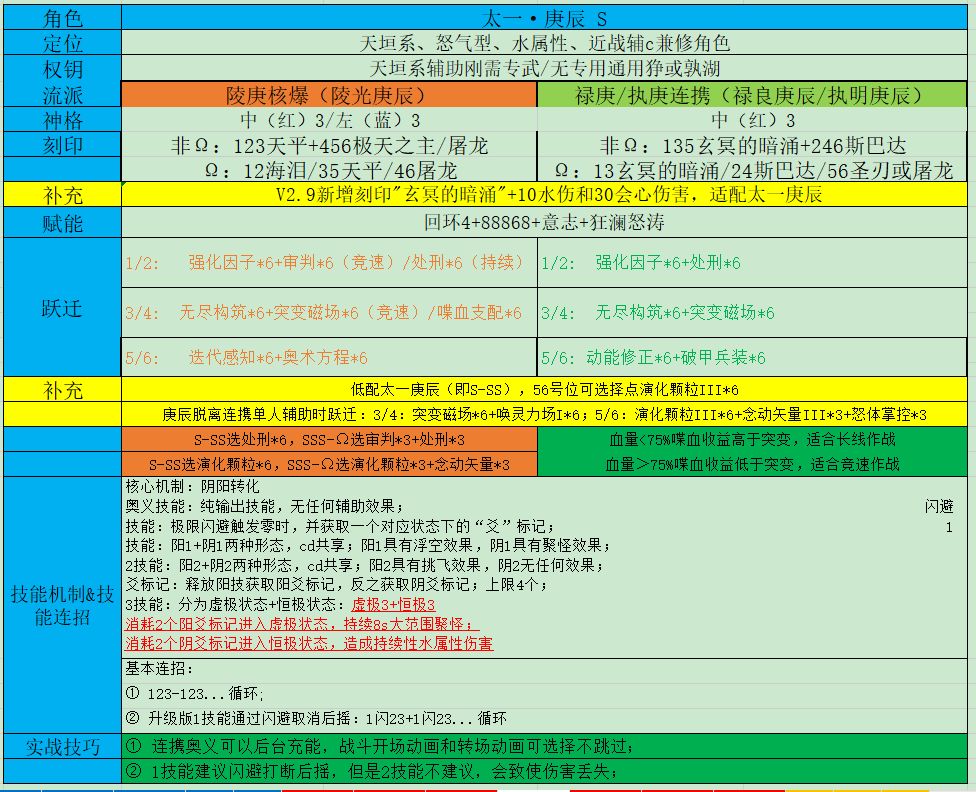Viewport: 976px width, 792px height.
Task: Click green row '① 连携奥义可以后台充能'
Action: click(x=544, y=746)
